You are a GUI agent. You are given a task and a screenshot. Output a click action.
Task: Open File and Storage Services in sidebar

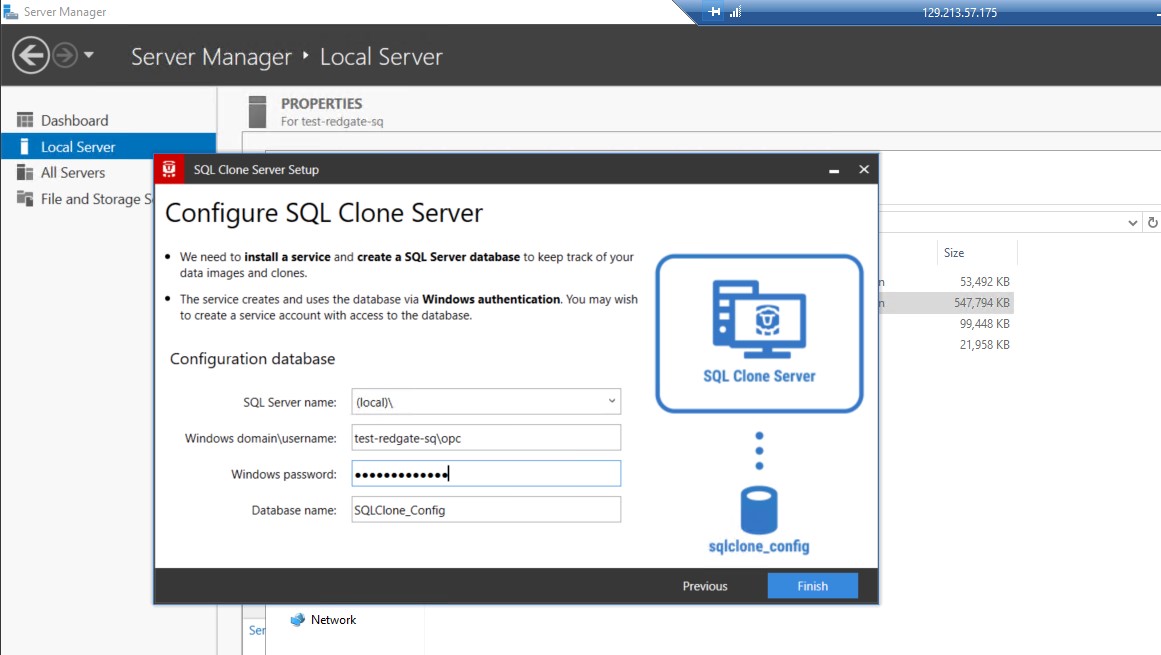click(x=96, y=198)
